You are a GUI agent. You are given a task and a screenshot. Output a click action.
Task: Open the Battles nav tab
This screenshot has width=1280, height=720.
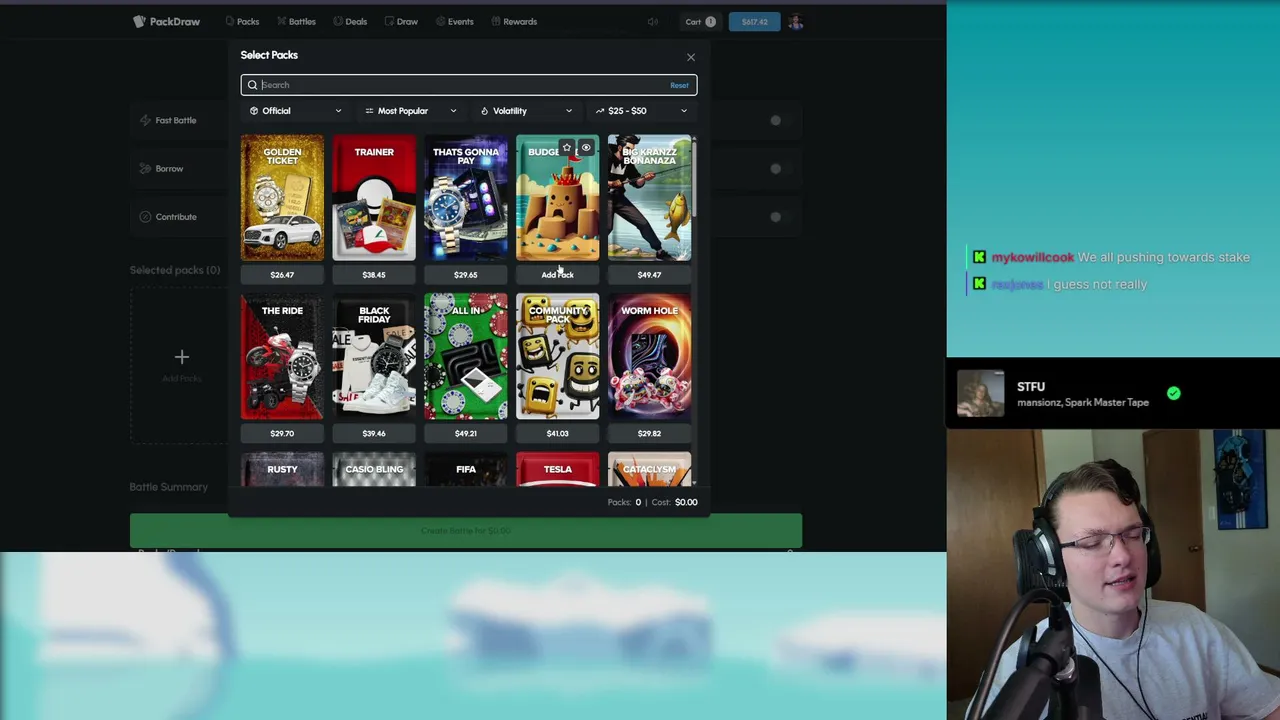(296, 21)
